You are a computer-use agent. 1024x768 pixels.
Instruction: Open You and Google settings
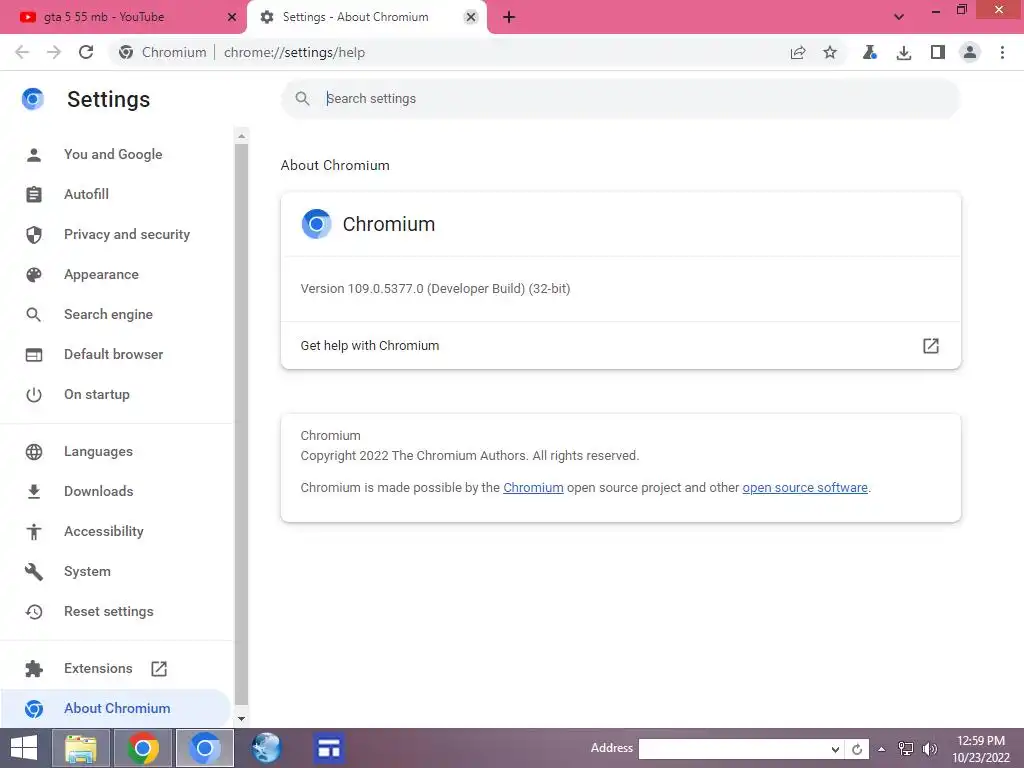tap(113, 155)
